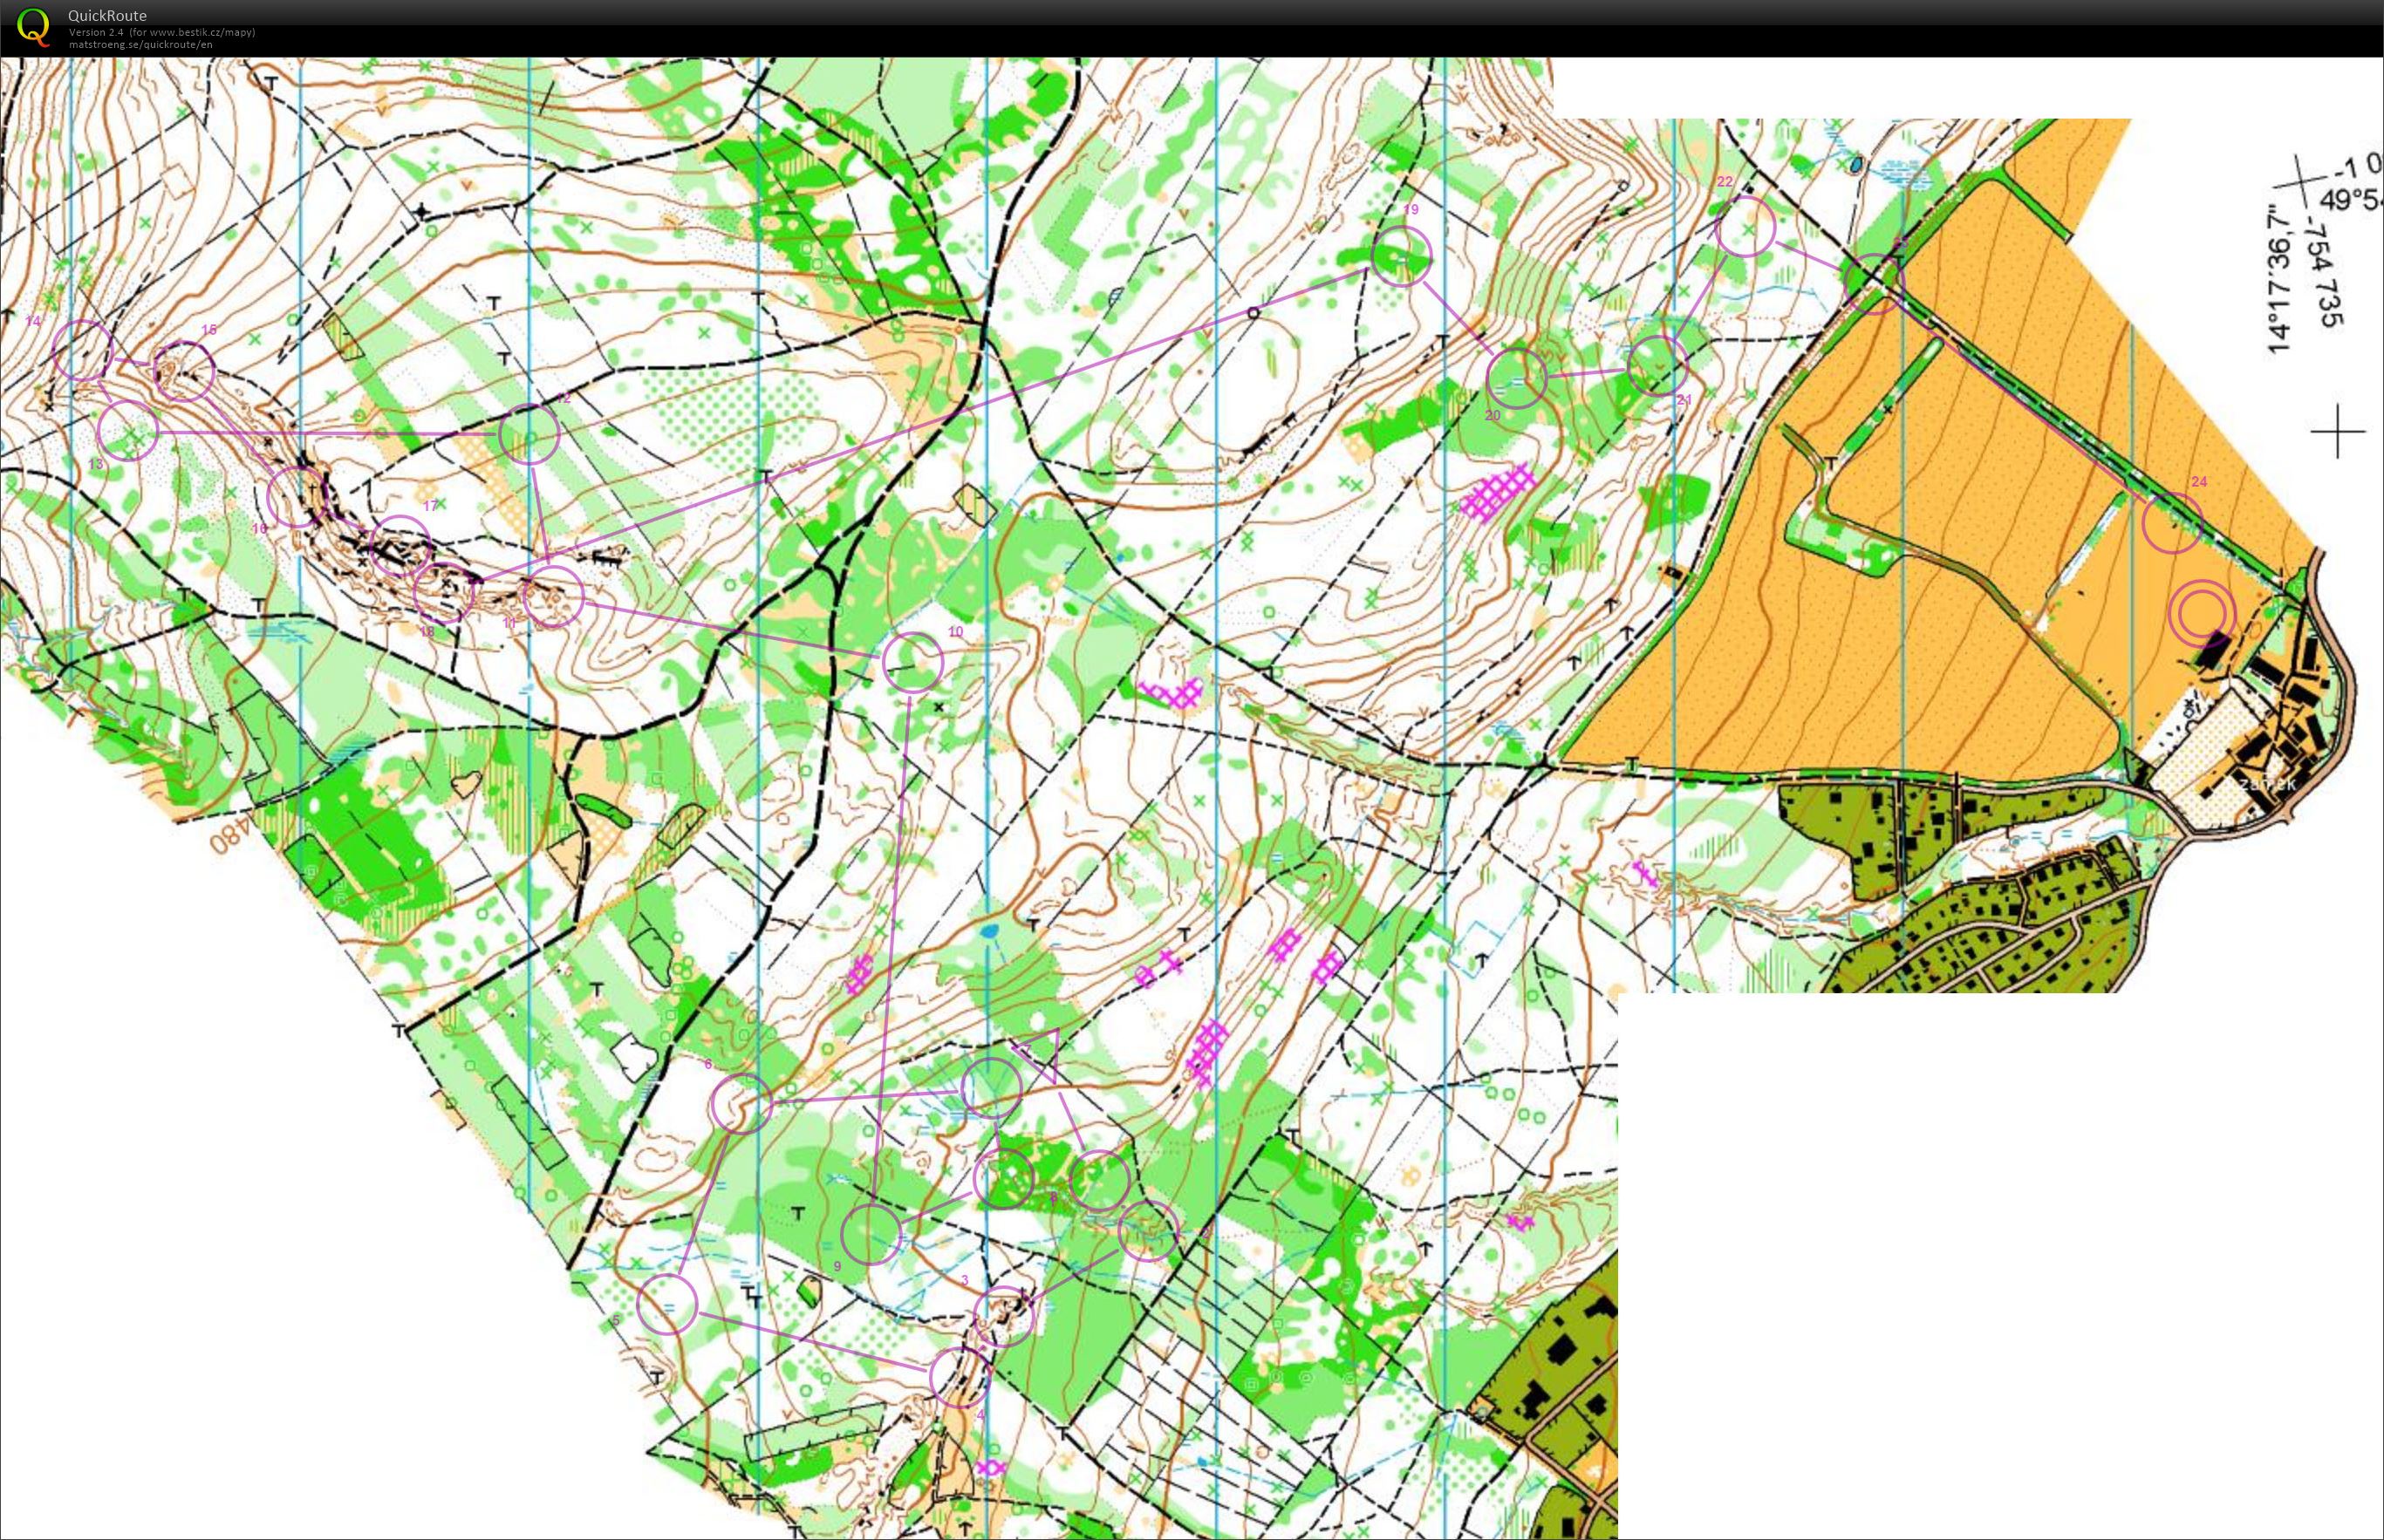The width and height of the screenshot is (2384, 1540).
Task: Click control circle 13
Action: [129, 431]
